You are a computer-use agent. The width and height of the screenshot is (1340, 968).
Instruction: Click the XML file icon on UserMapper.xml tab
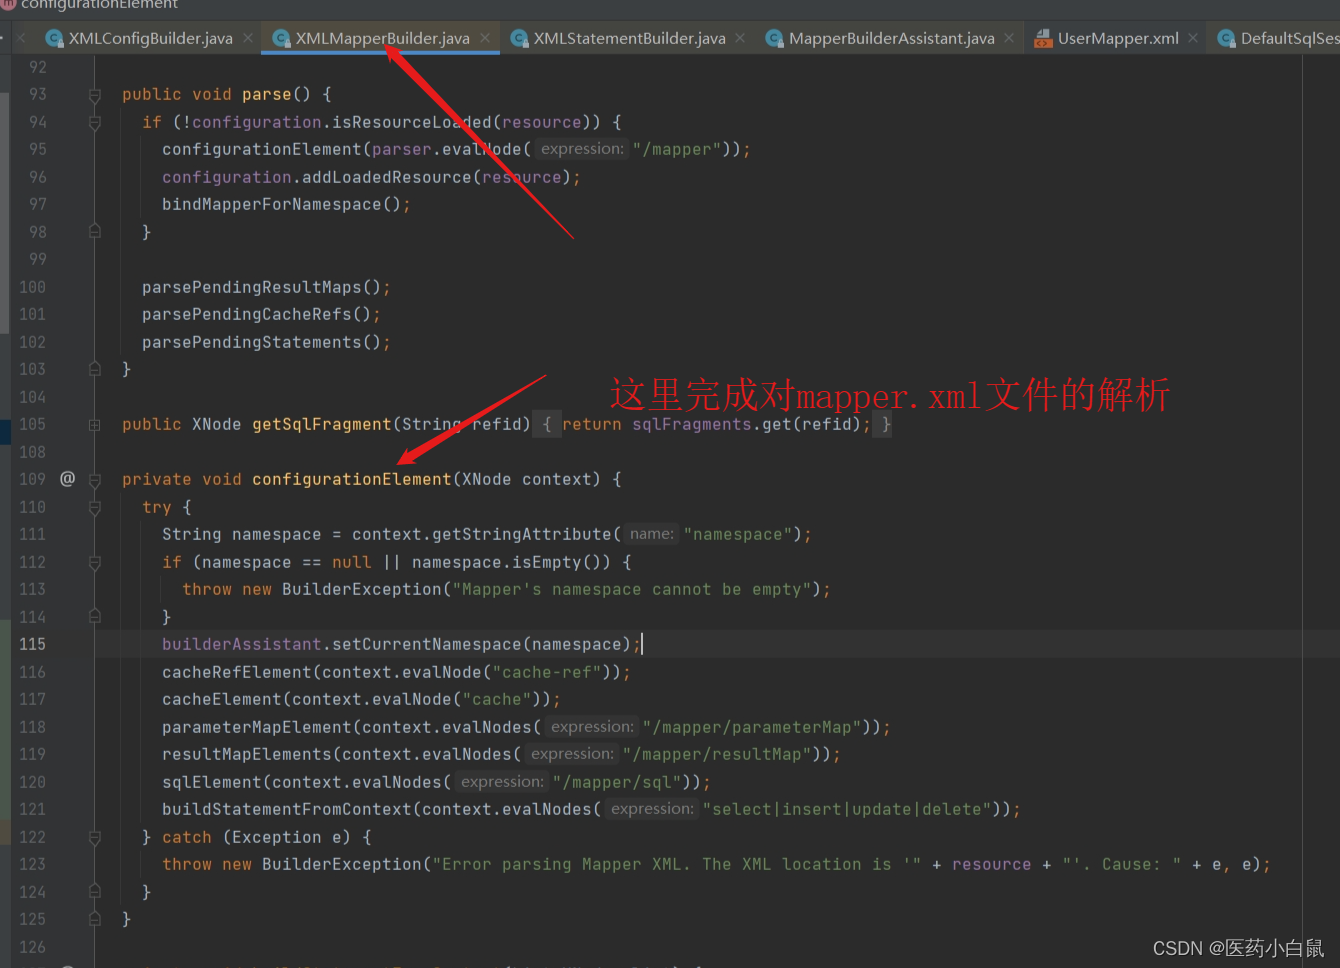pyautogui.click(x=1043, y=39)
